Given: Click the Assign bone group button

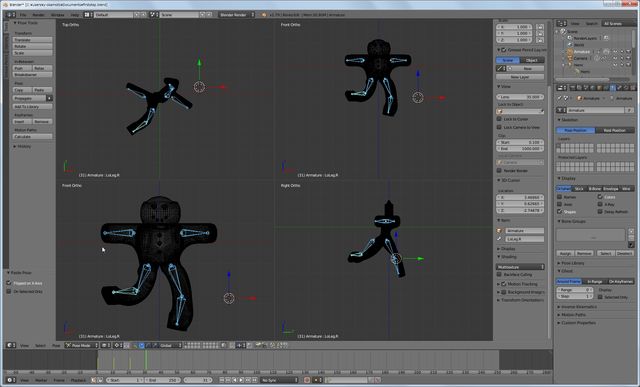Looking at the screenshot, I should click(x=565, y=254).
